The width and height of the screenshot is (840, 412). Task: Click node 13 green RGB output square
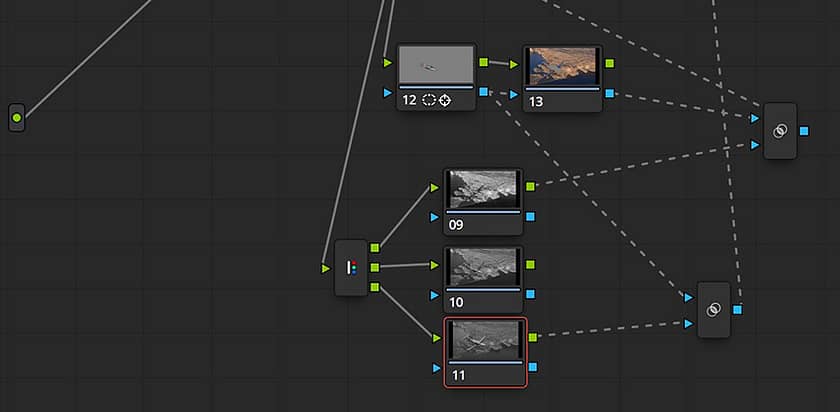point(610,63)
